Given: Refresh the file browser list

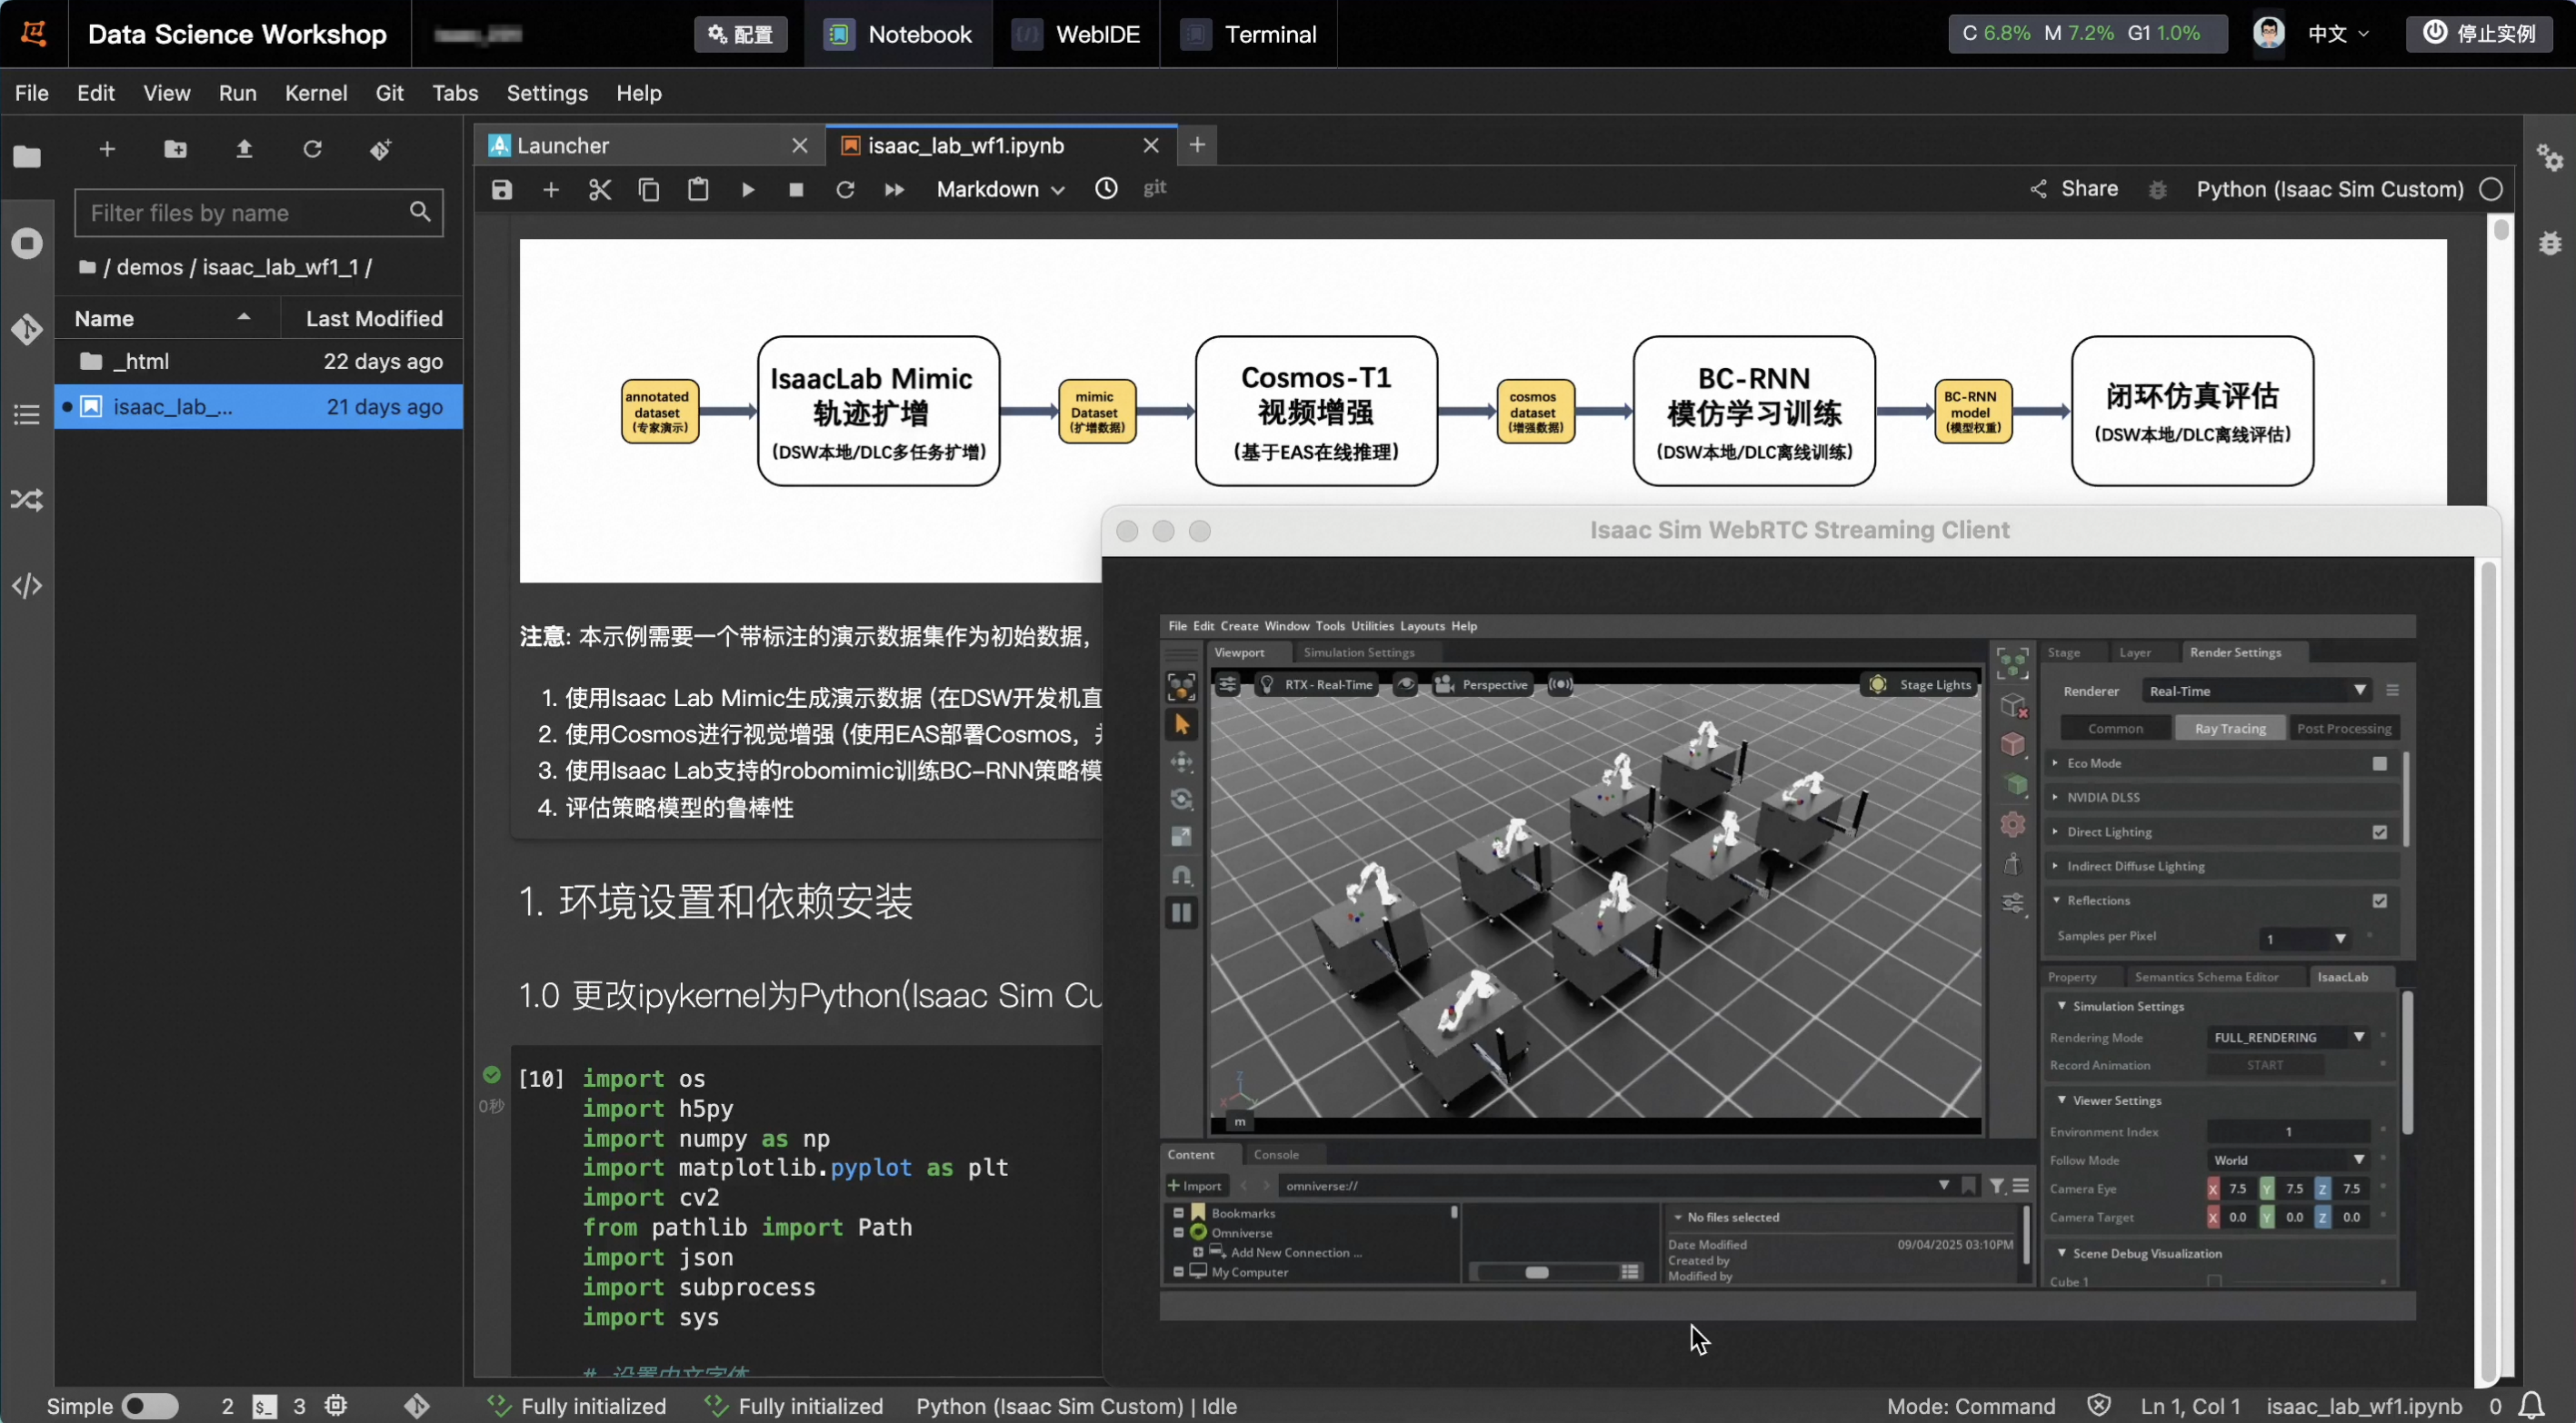Looking at the screenshot, I should (x=312, y=149).
